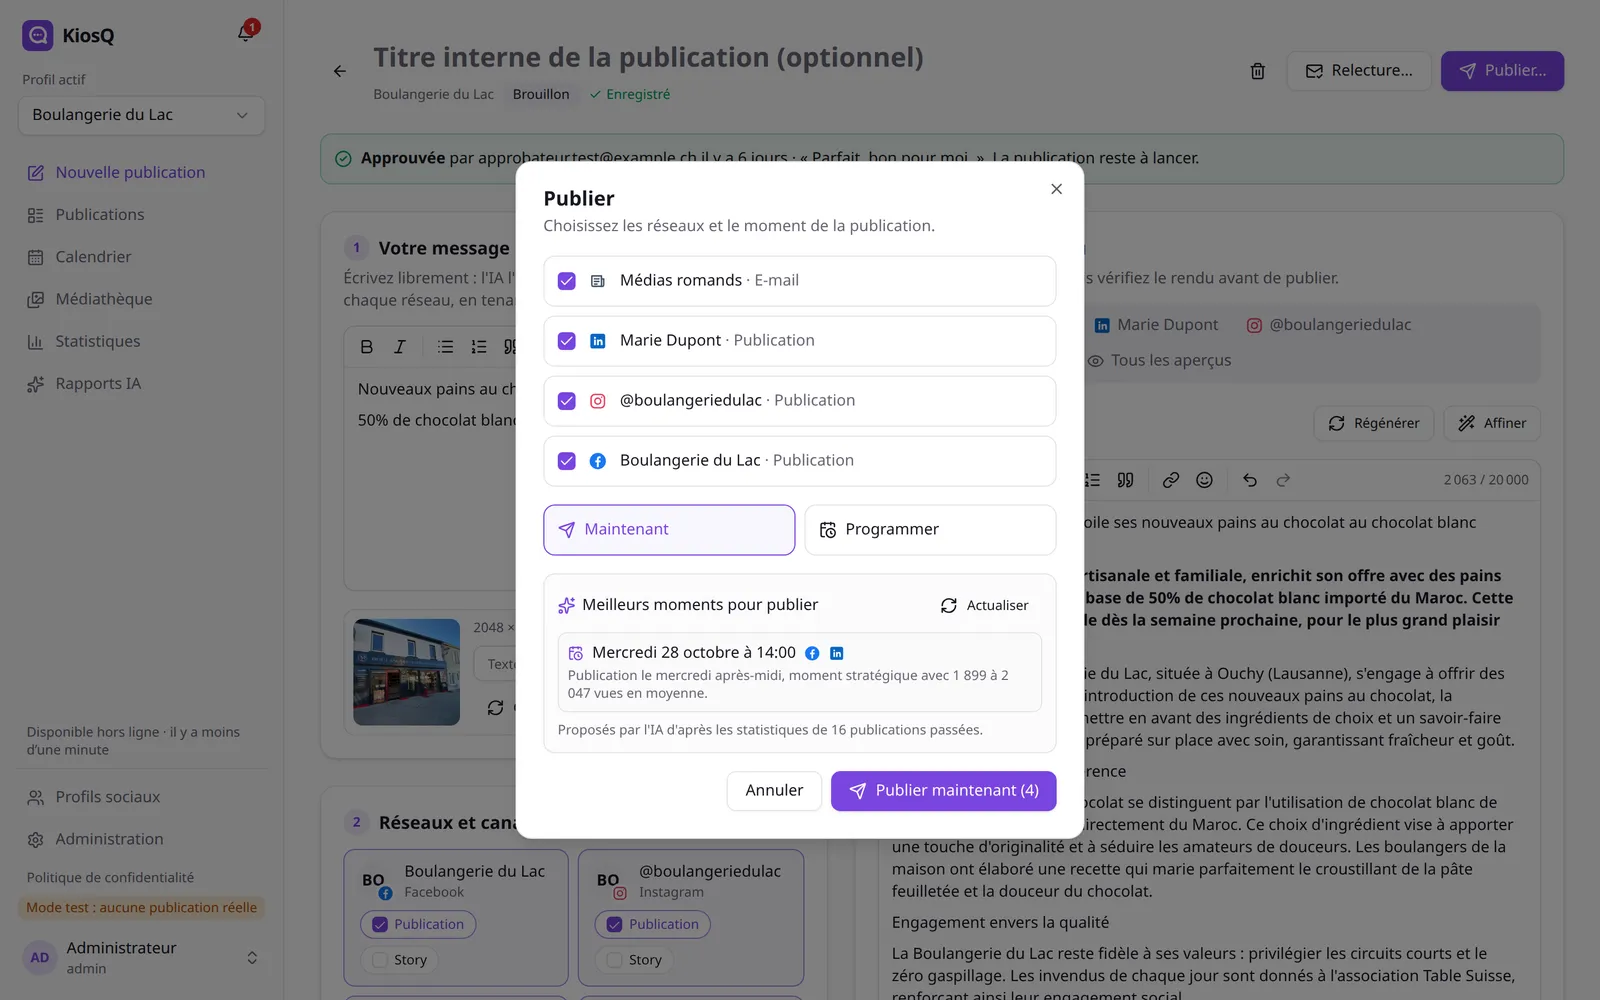
Task: Open the emoji picker in the preview editor
Action: [1204, 480]
